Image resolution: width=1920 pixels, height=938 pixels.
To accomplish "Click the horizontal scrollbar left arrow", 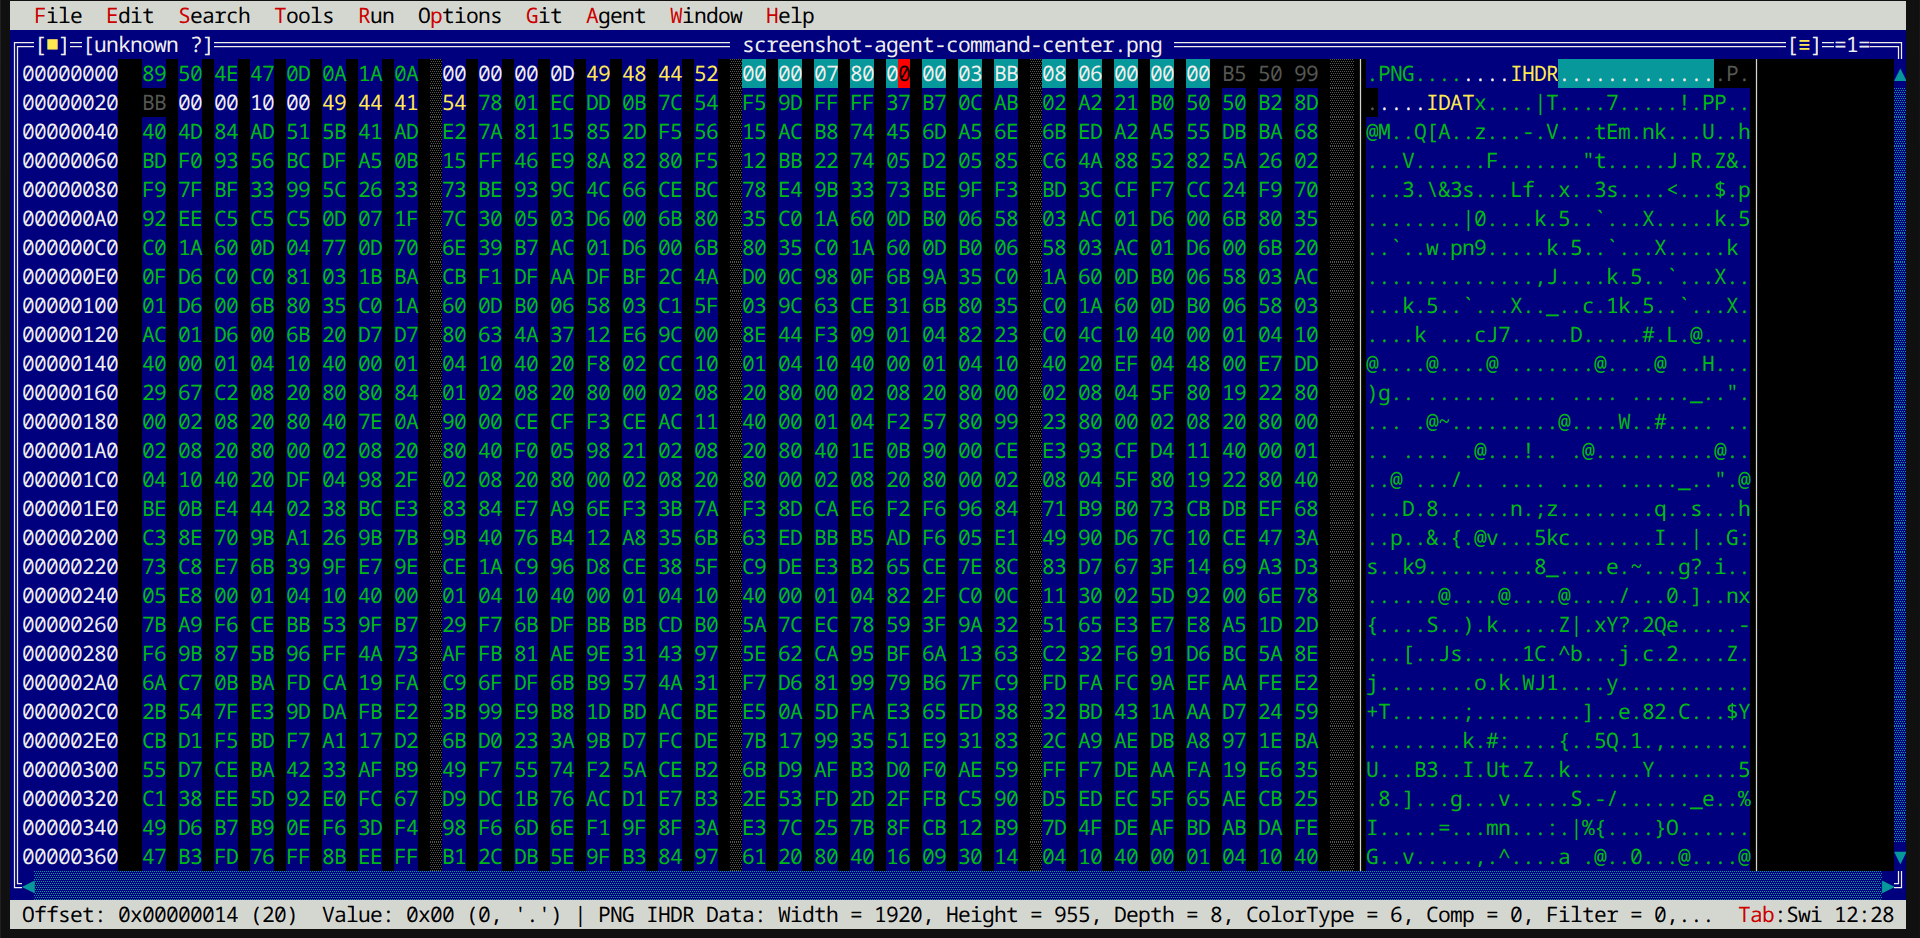I will [29, 886].
